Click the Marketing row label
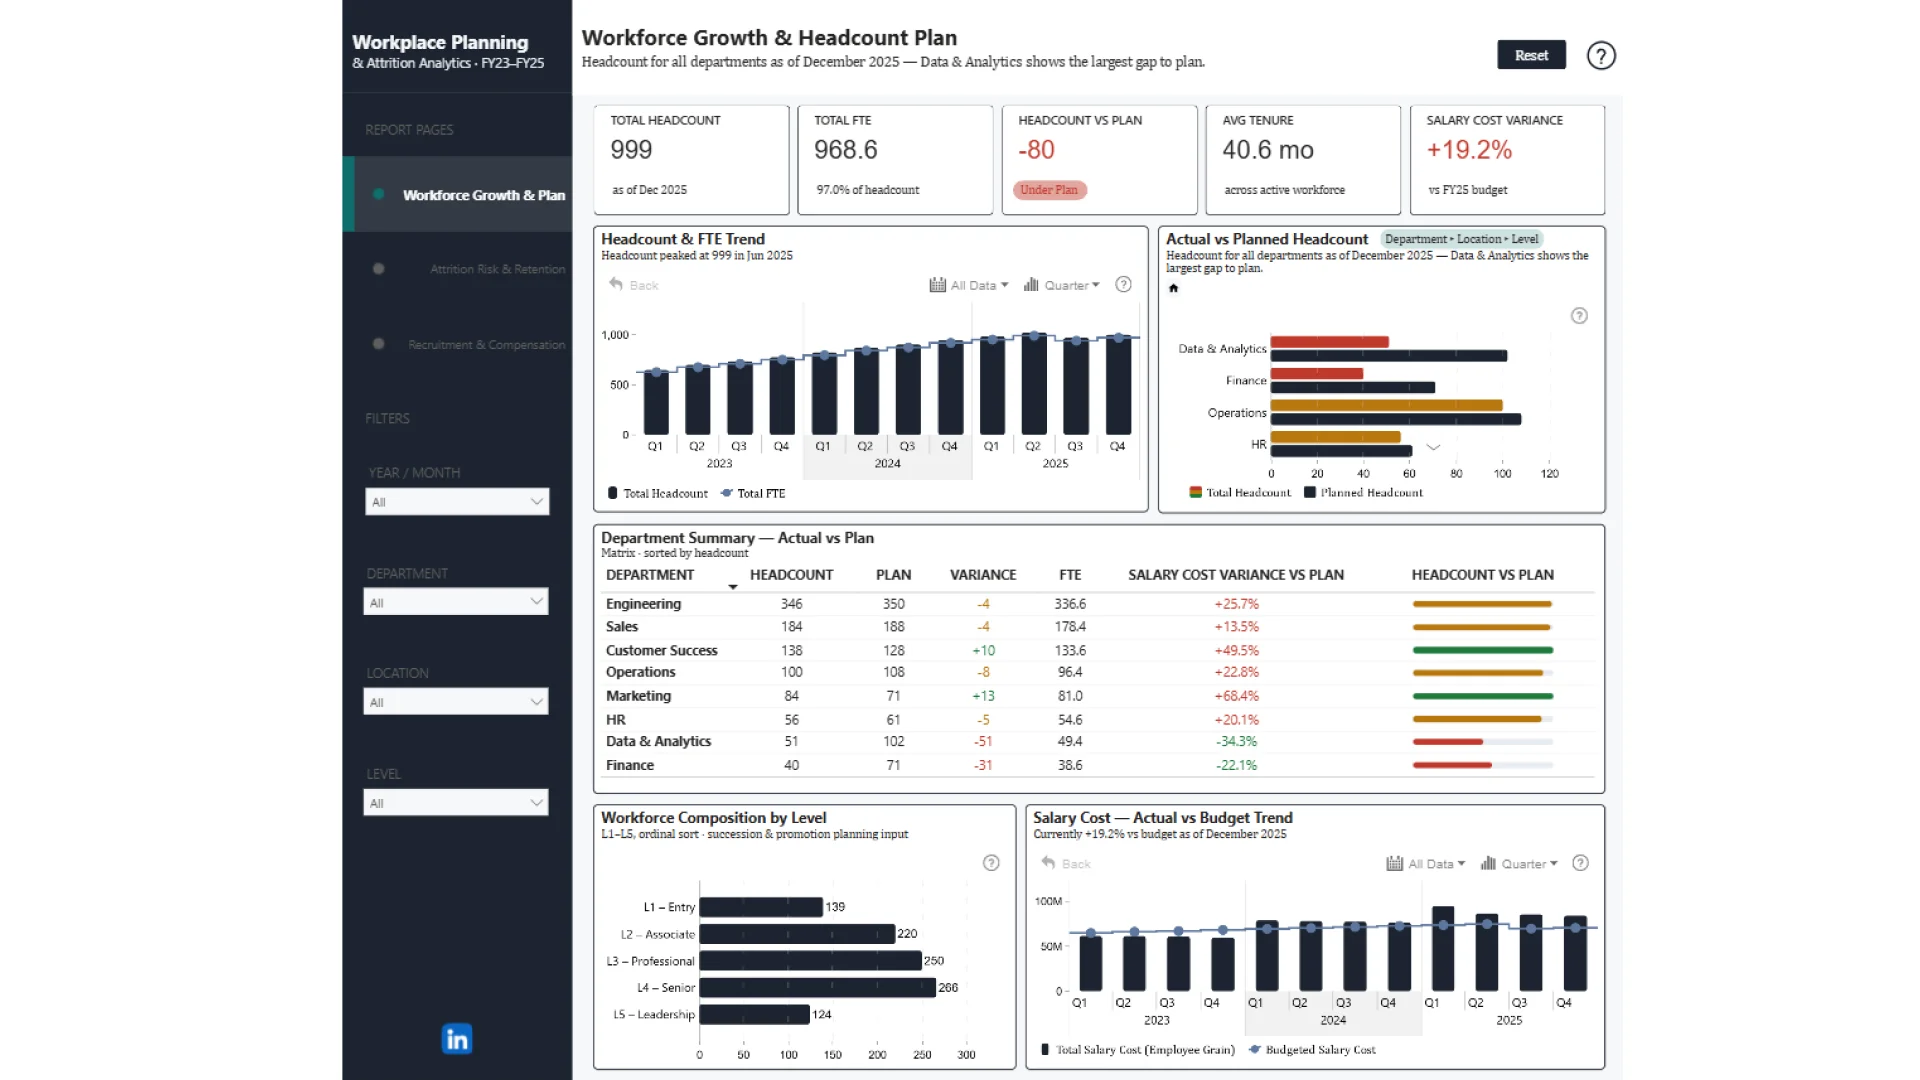The image size is (1920, 1080). click(638, 696)
